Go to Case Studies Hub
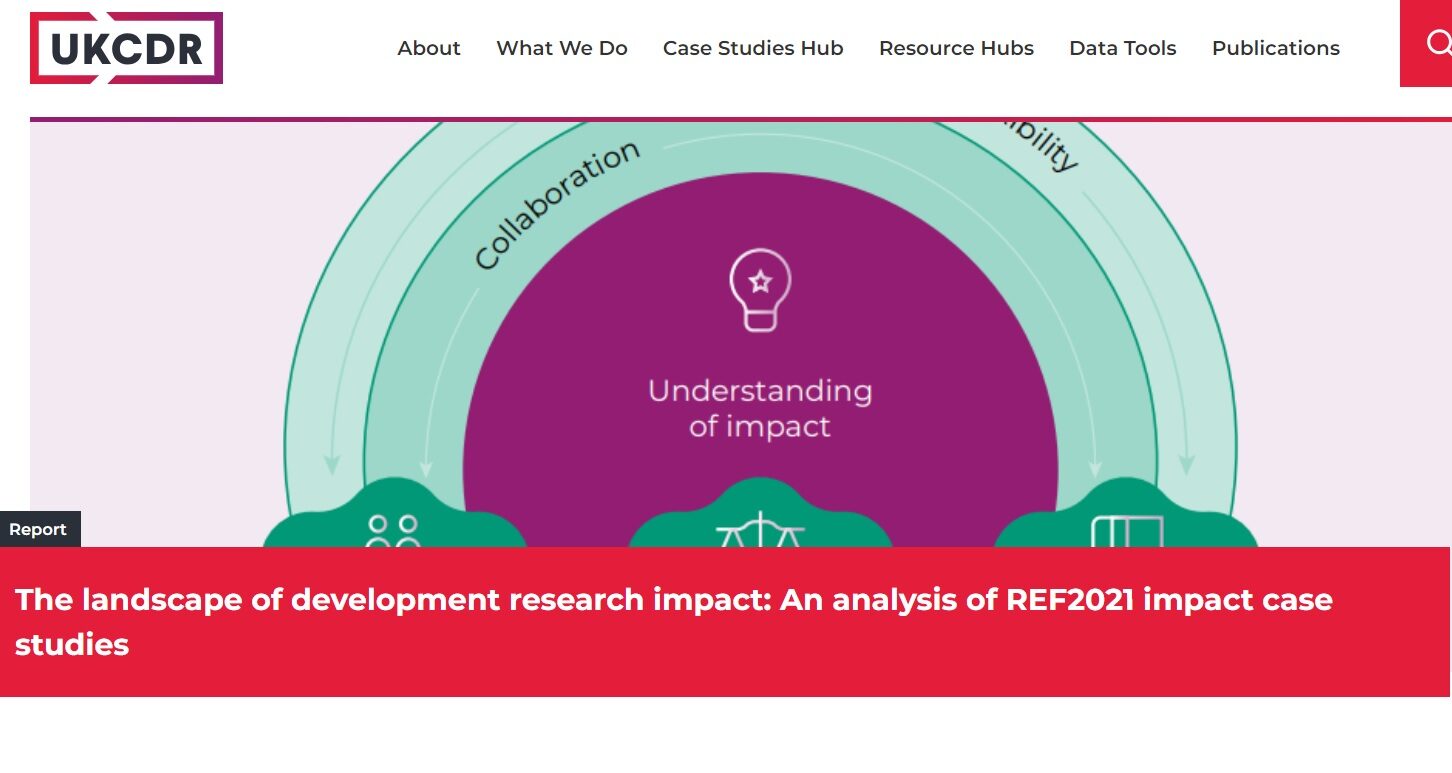The width and height of the screenshot is (1452, 773). 753,48
